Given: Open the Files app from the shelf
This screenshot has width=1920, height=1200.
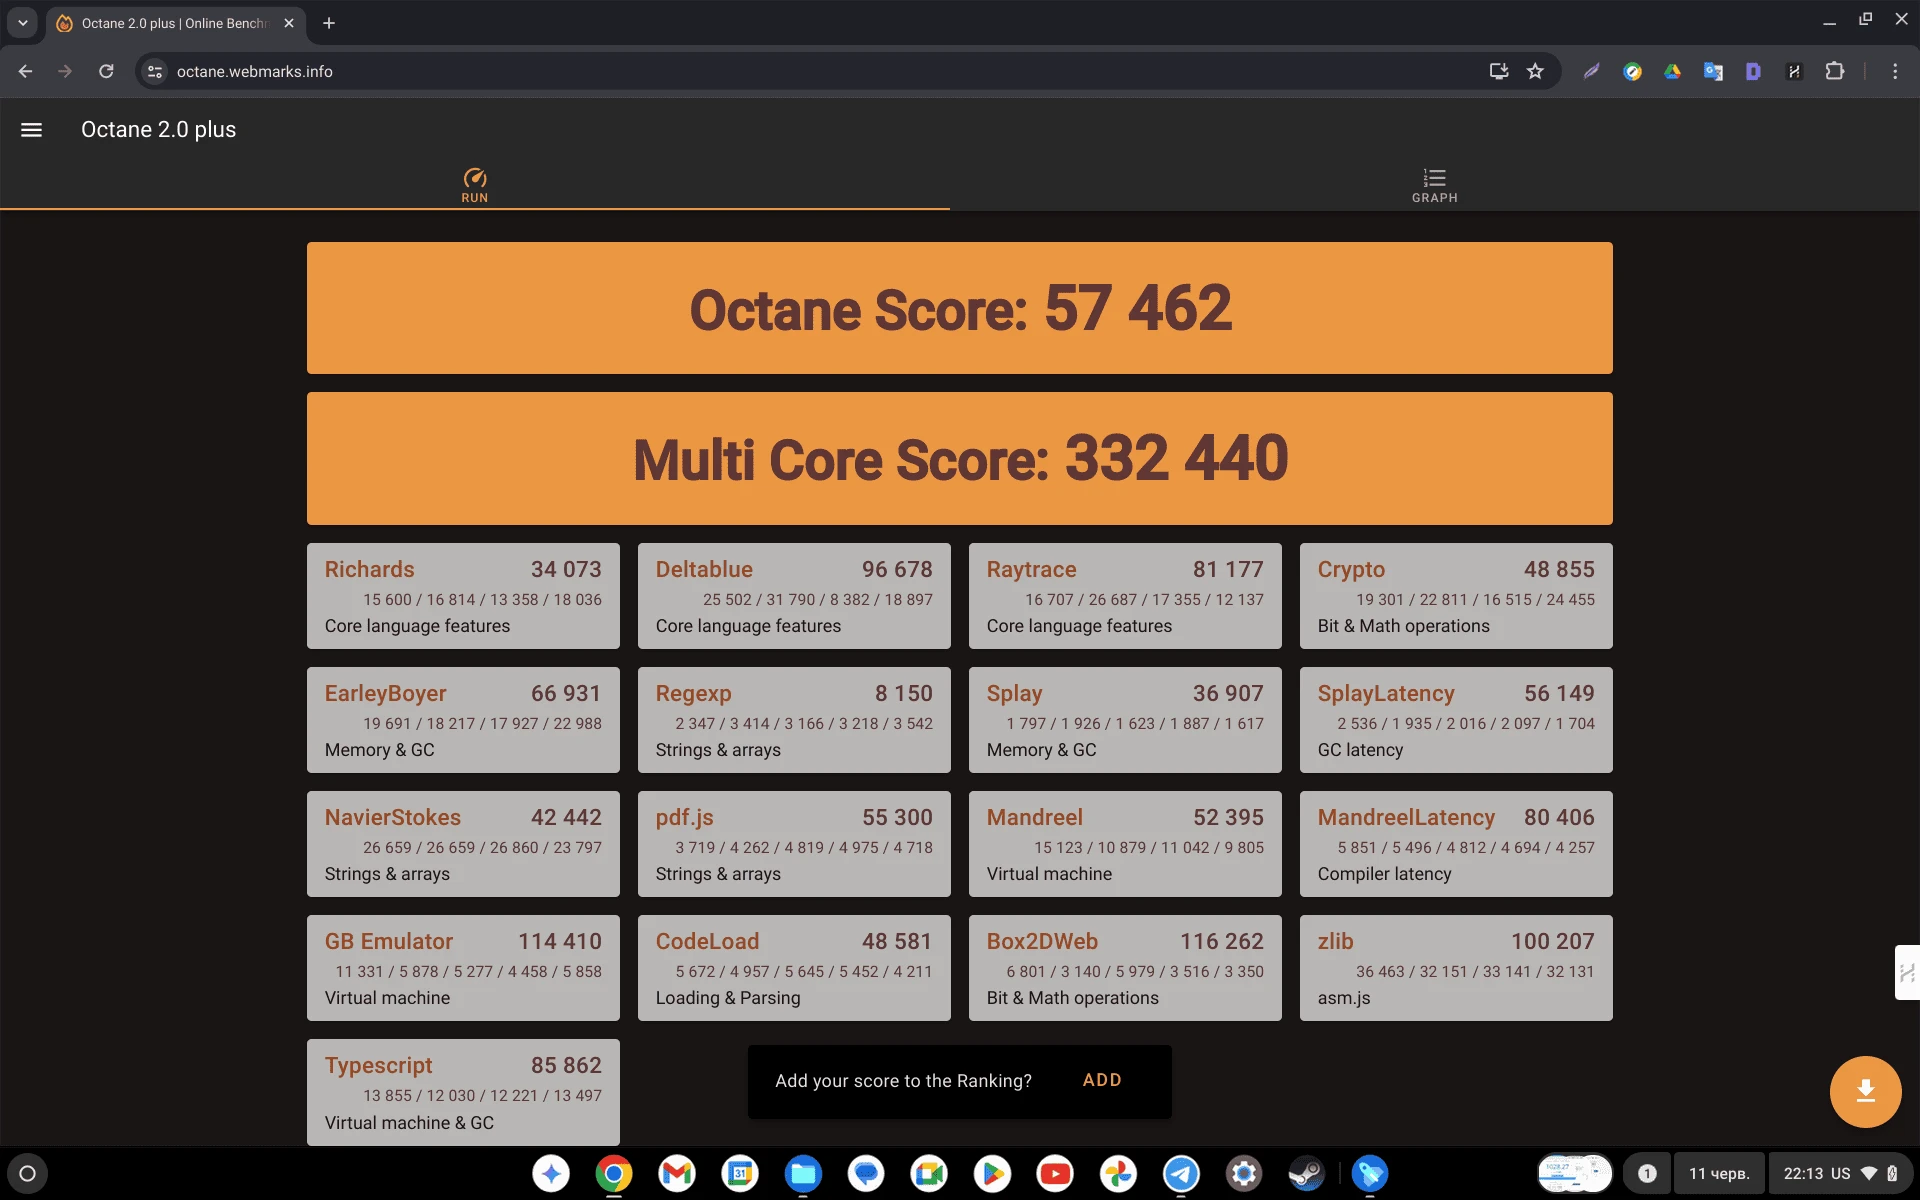Looking at the screenshot, I should coord(803,1173).
